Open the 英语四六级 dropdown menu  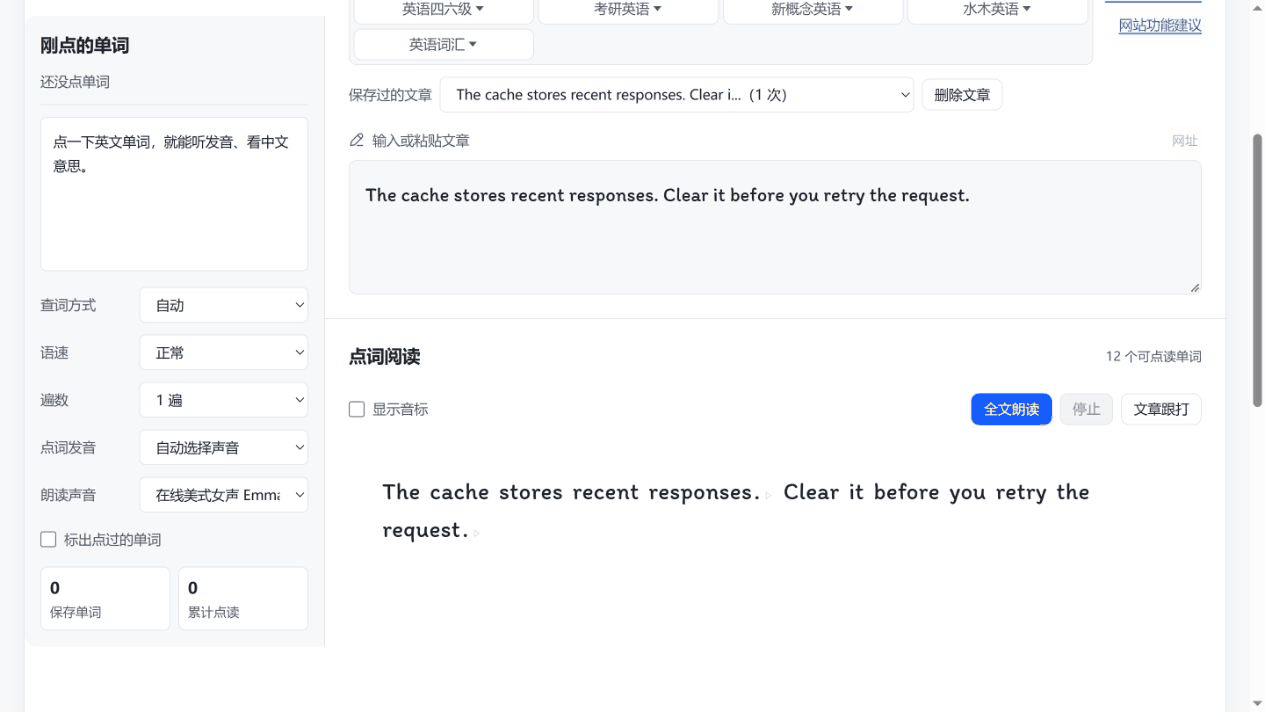[443, 10]
